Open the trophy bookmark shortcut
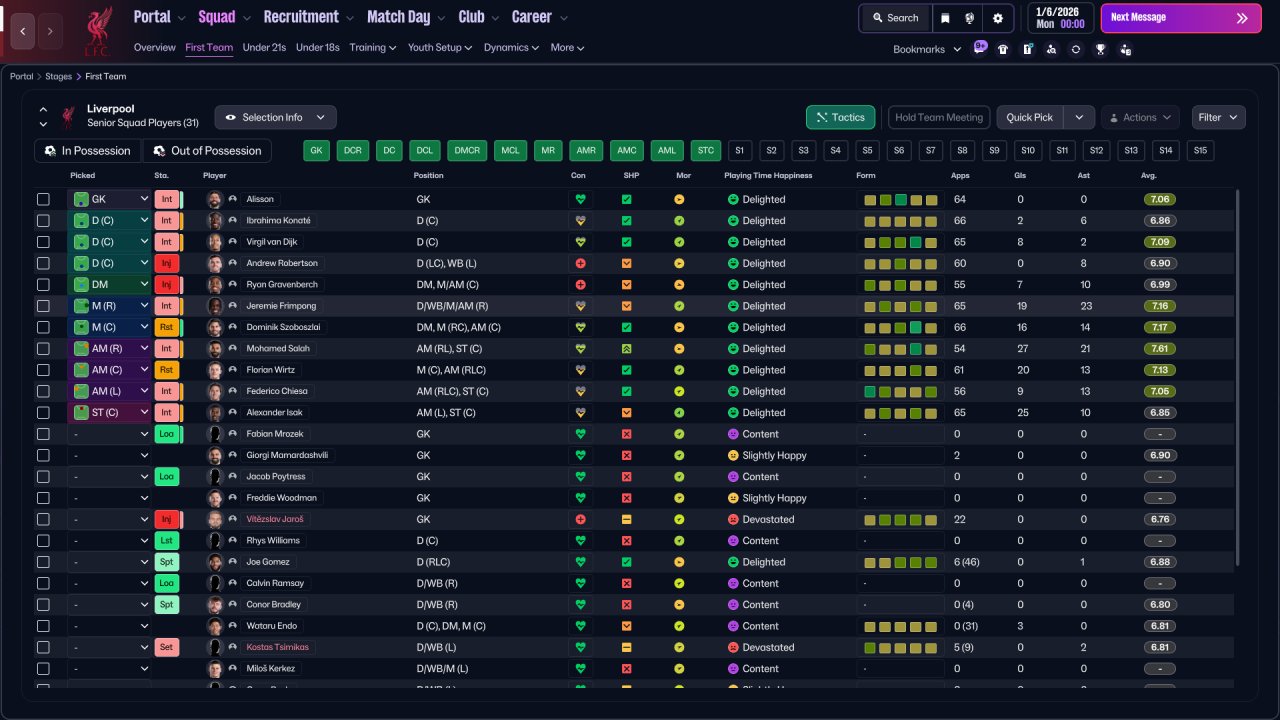 1100,49
